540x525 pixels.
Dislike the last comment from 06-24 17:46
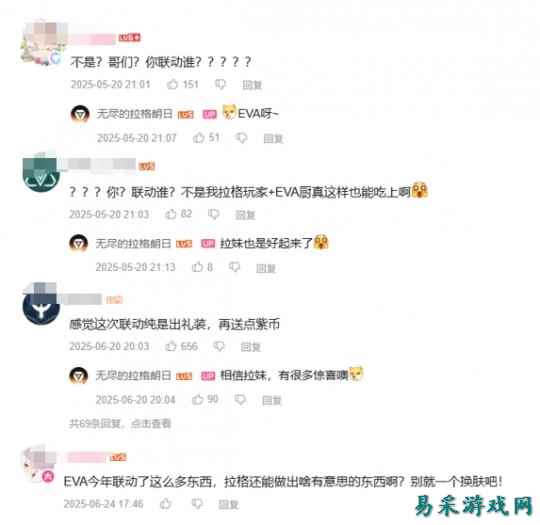[197, 504]
